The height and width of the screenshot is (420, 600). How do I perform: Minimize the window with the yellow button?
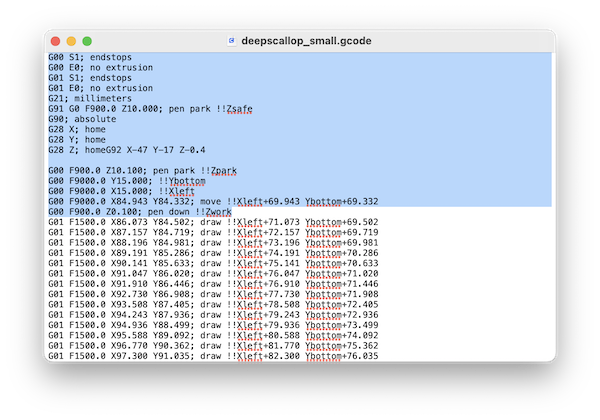click(71, 41)
